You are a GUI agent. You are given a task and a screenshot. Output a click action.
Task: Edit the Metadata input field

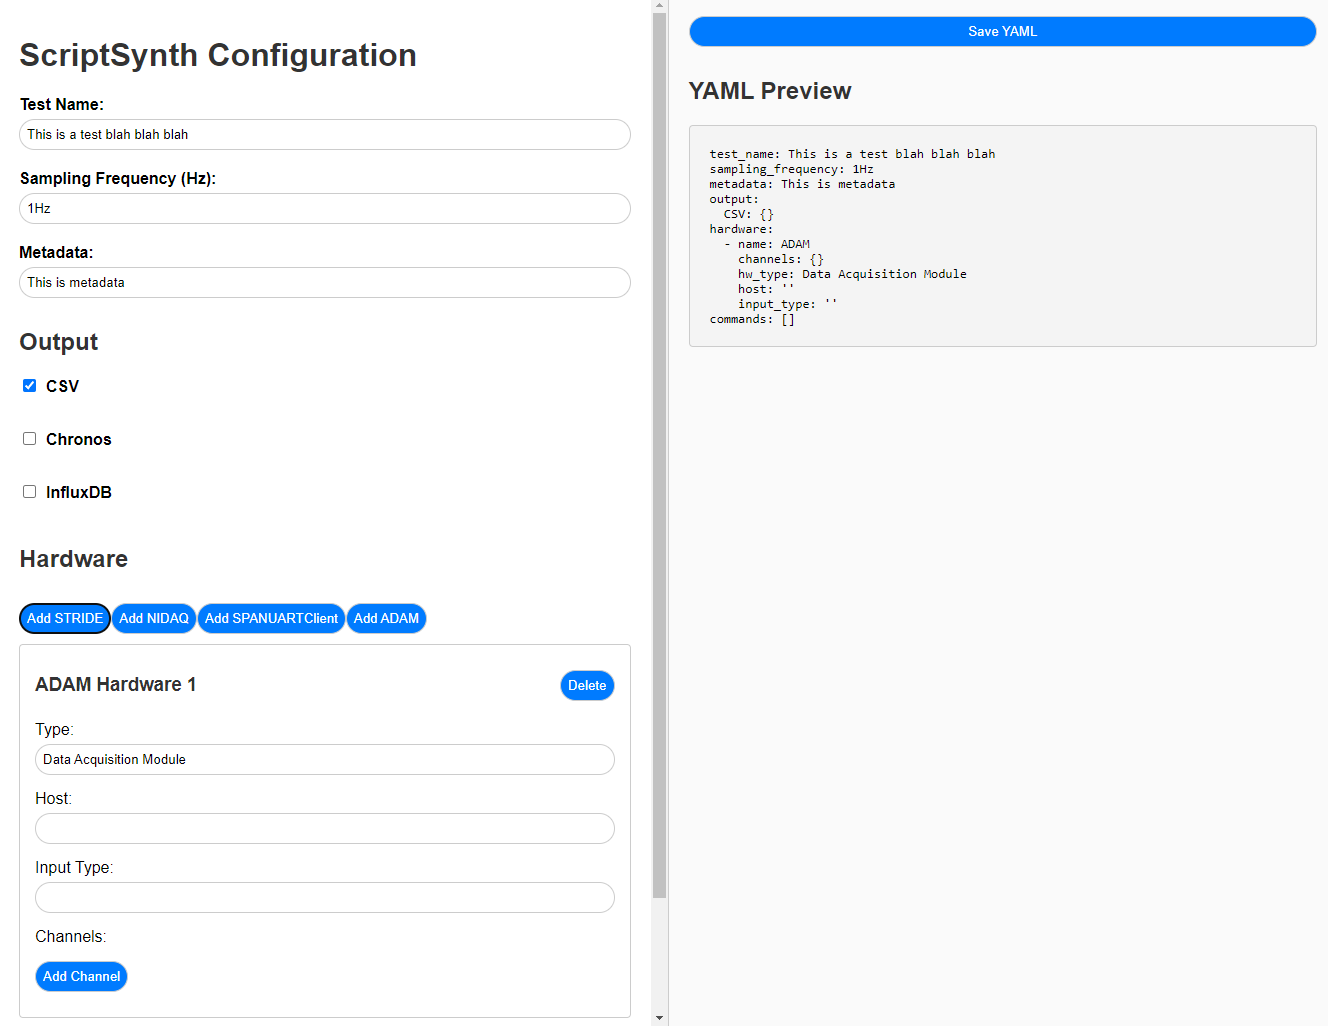(325, 282)
